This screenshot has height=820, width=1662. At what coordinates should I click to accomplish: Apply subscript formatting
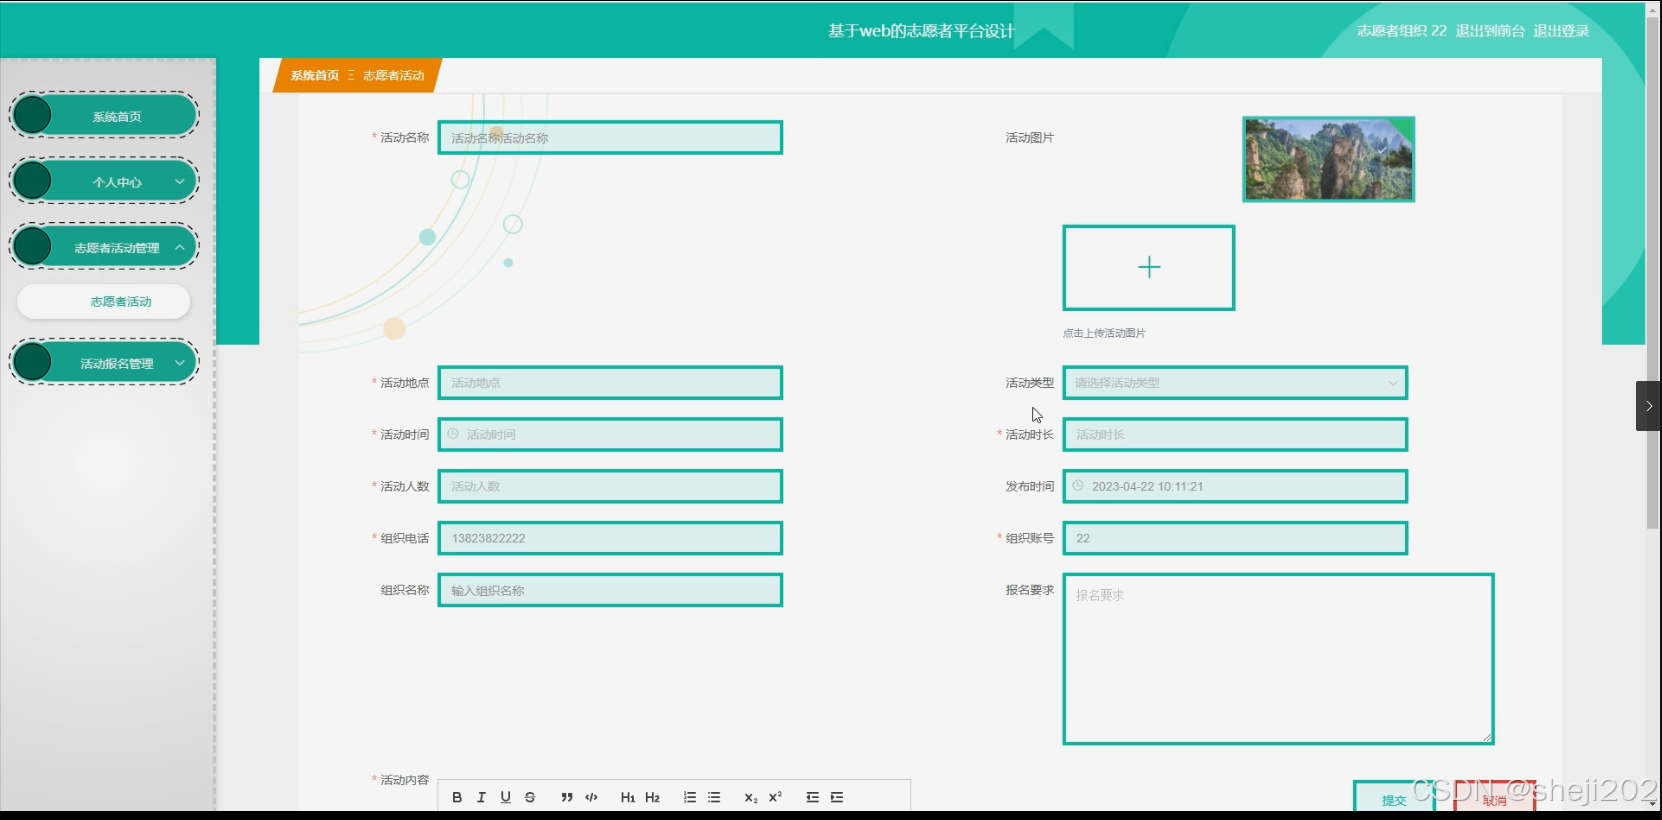pos(751,797)
